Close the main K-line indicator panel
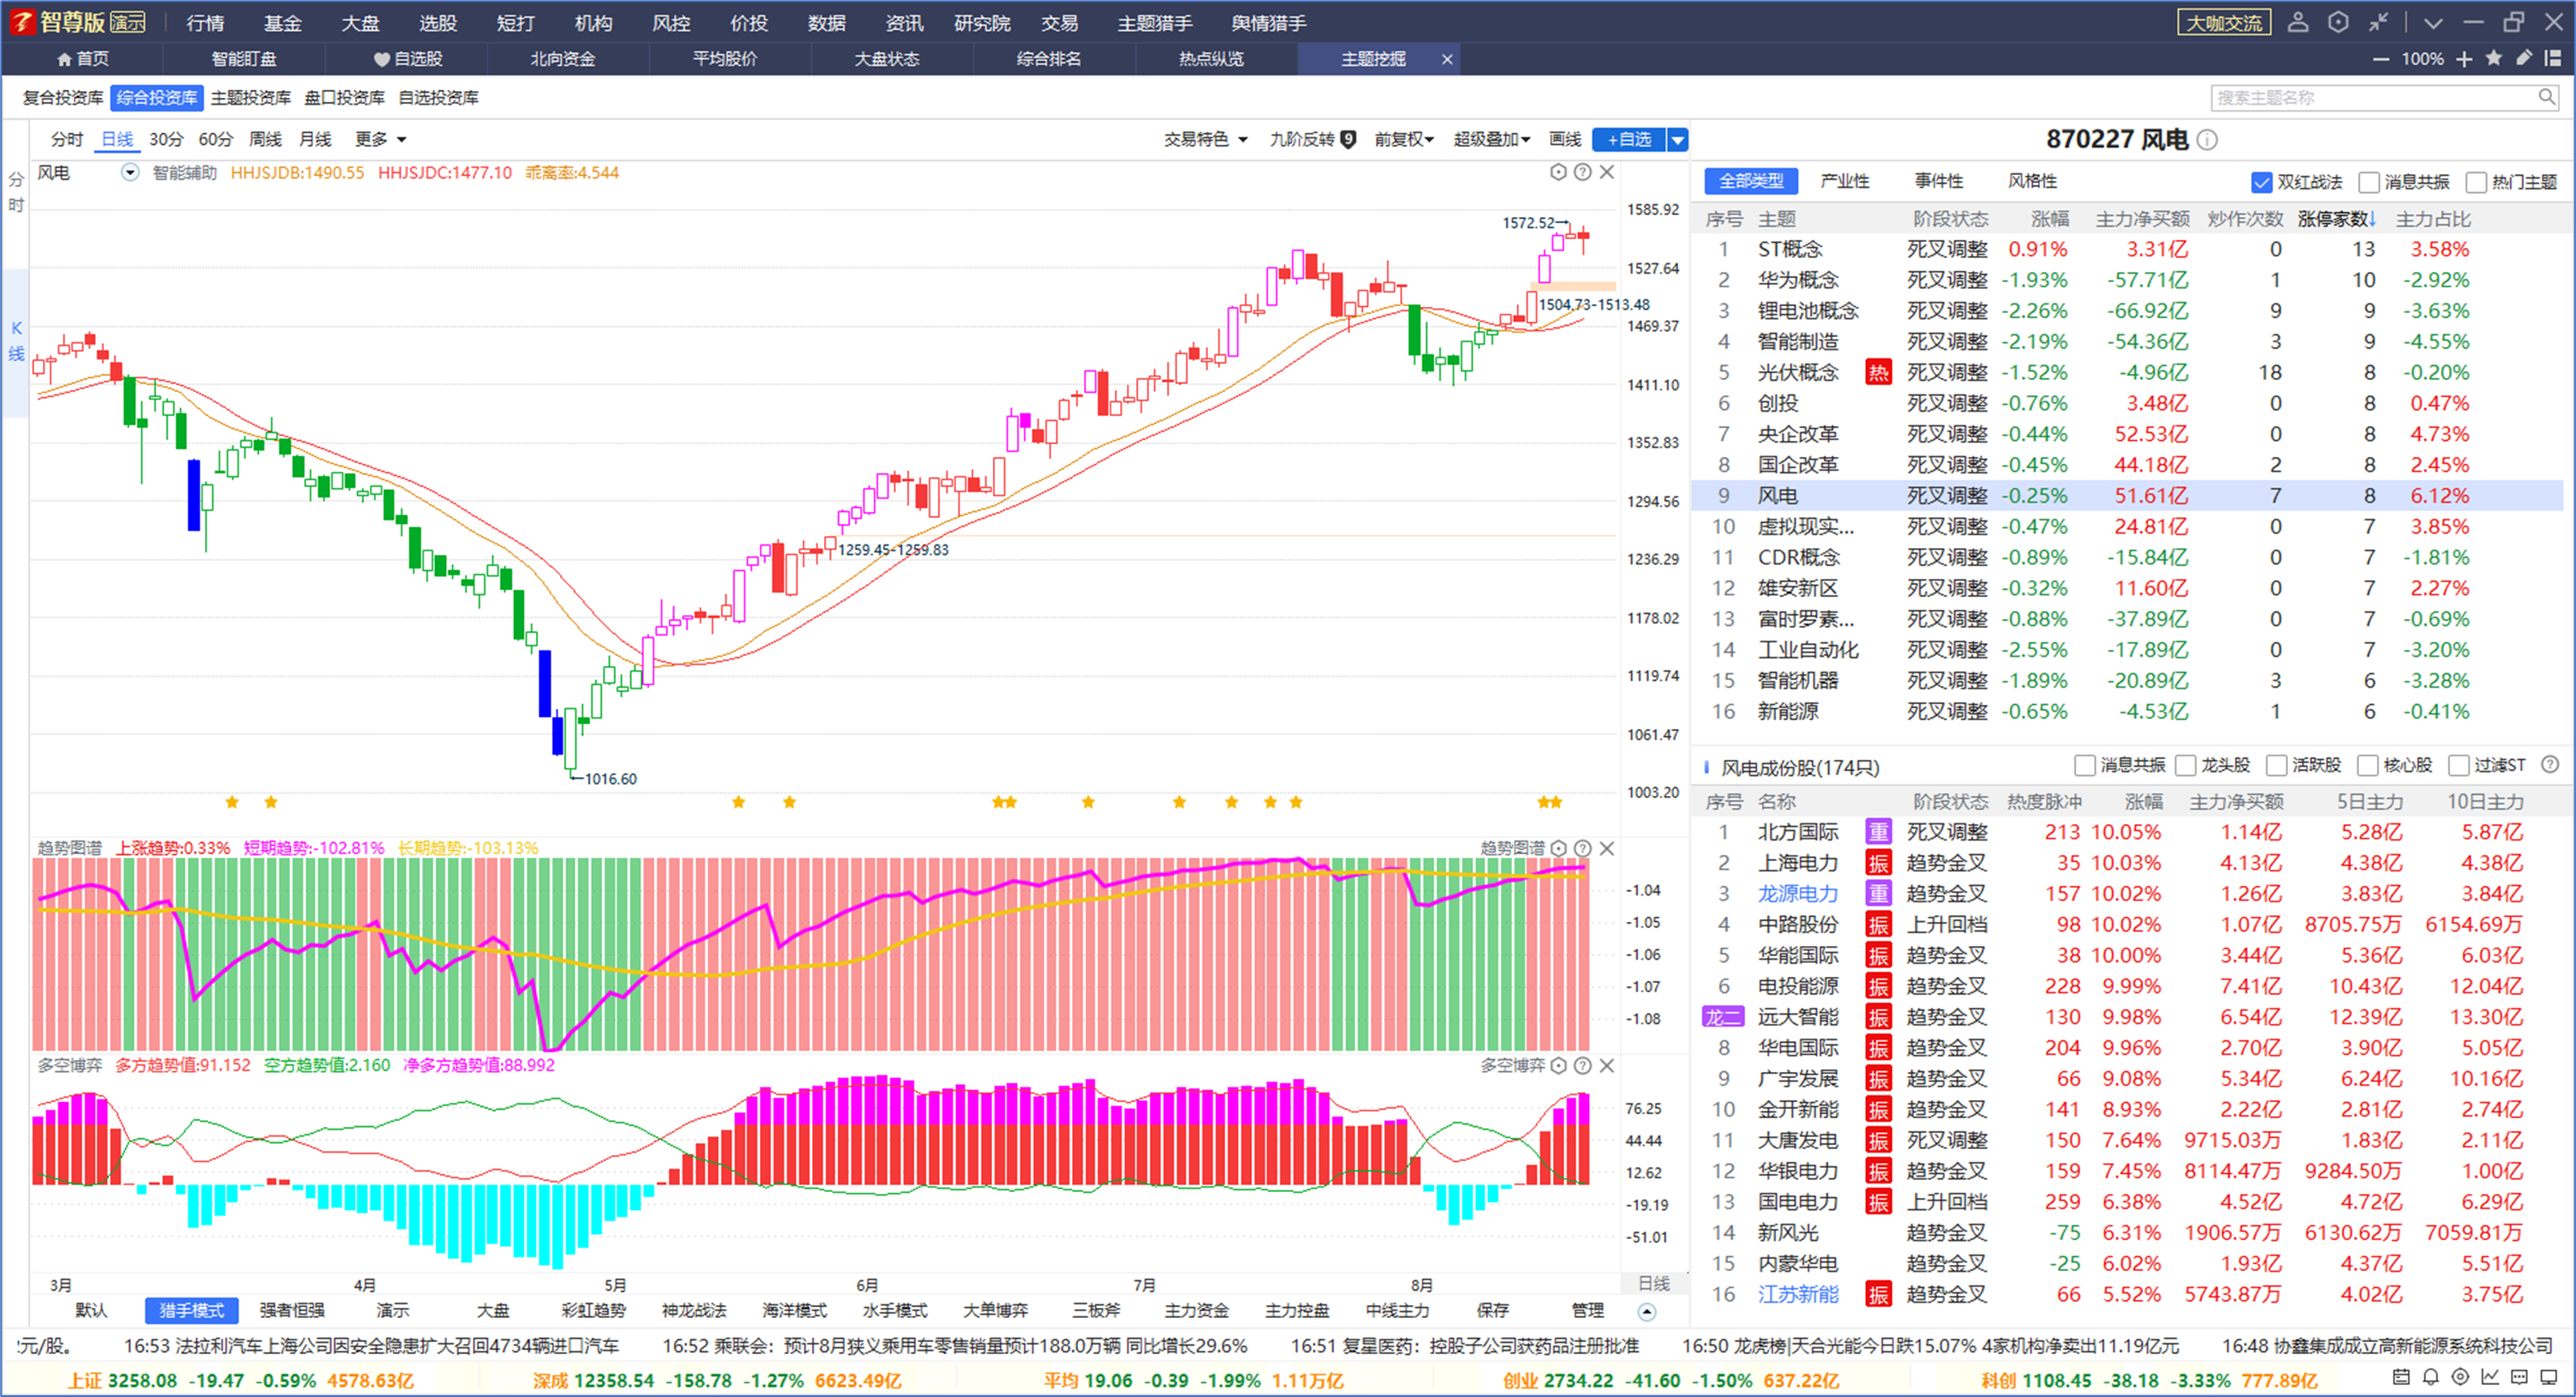Viewport: 2576px width, 1397px height. (x=1607, y=172)
